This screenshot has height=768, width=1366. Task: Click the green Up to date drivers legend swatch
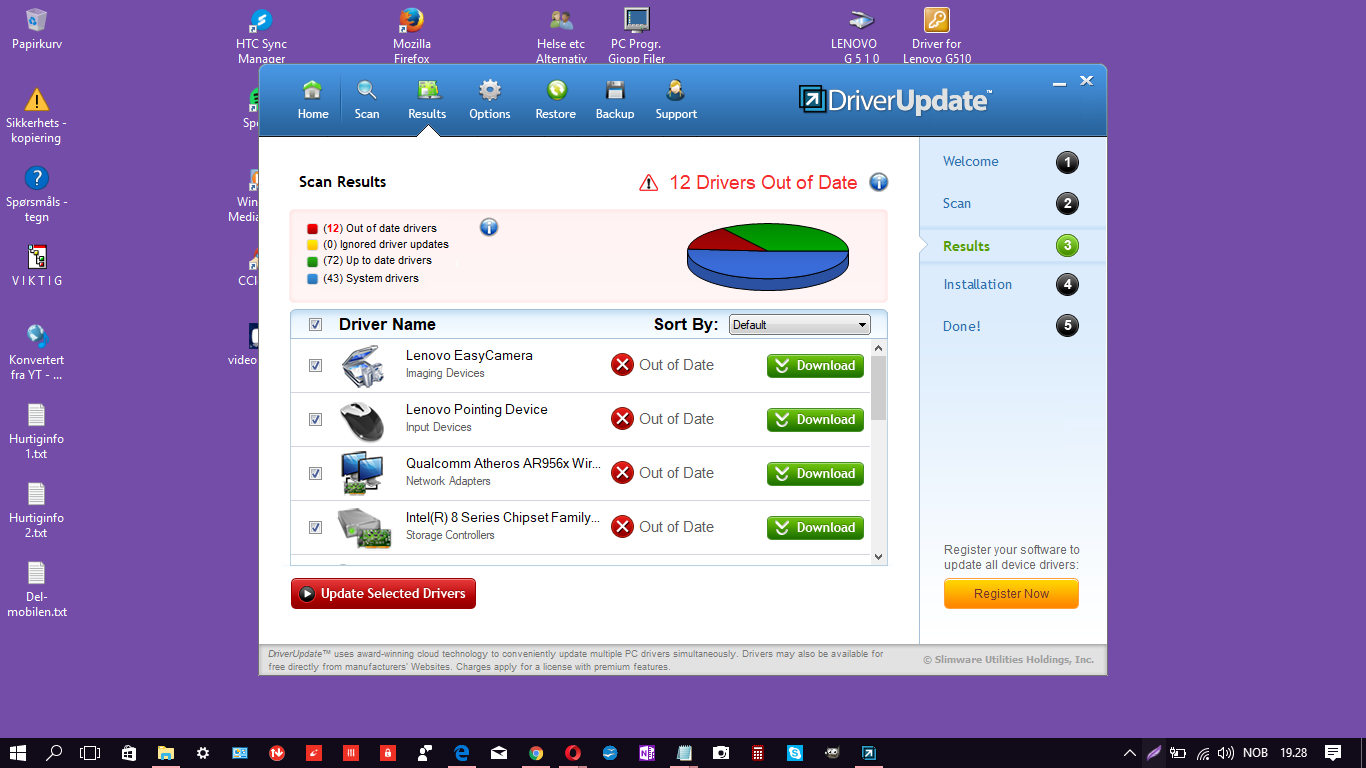pos(313,261)
